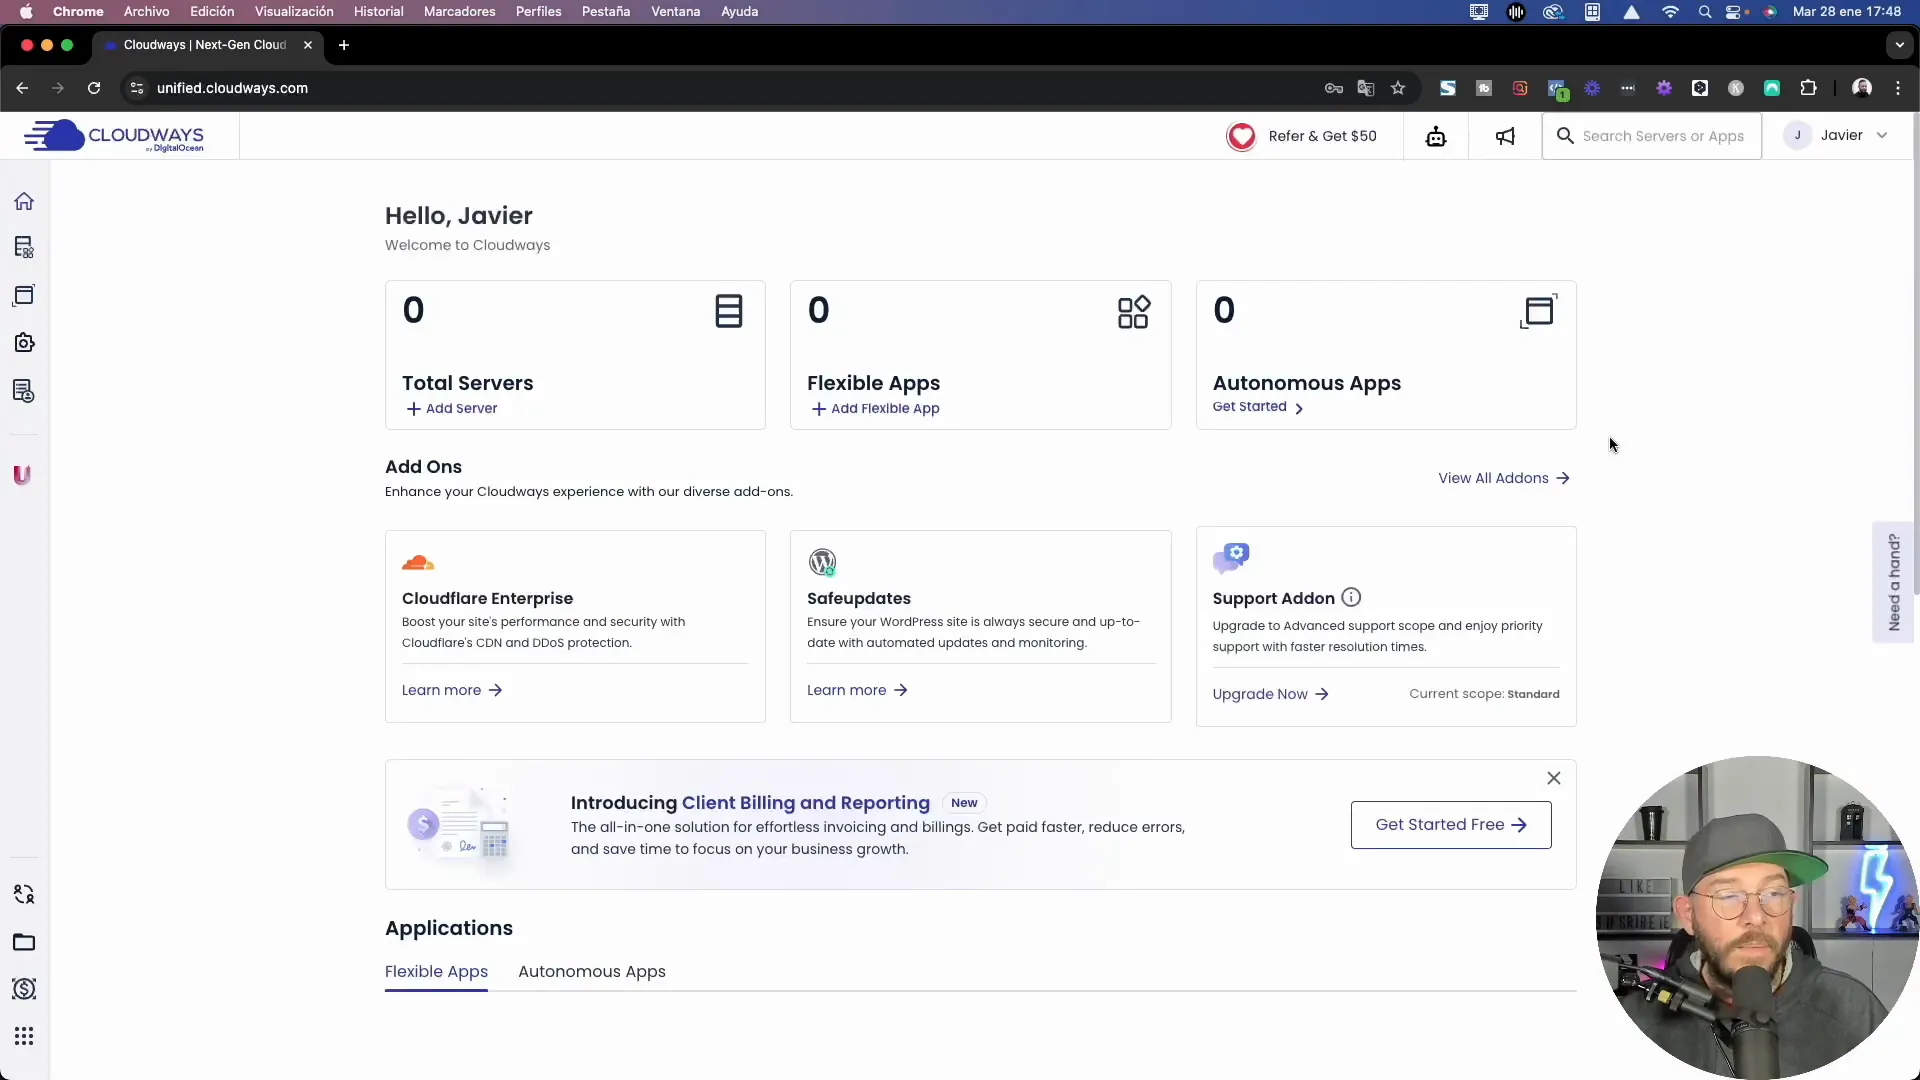Click Upgrade Now for Support Addon
The image size is (1920, 1080).
pos(1270,694)
